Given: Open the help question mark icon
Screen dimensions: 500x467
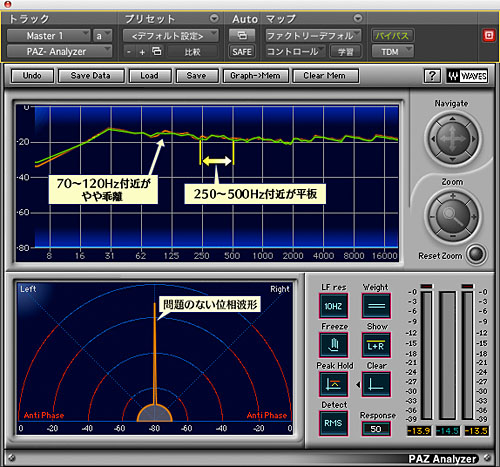Looking at the screenshot, I should (x=432, y=76).
